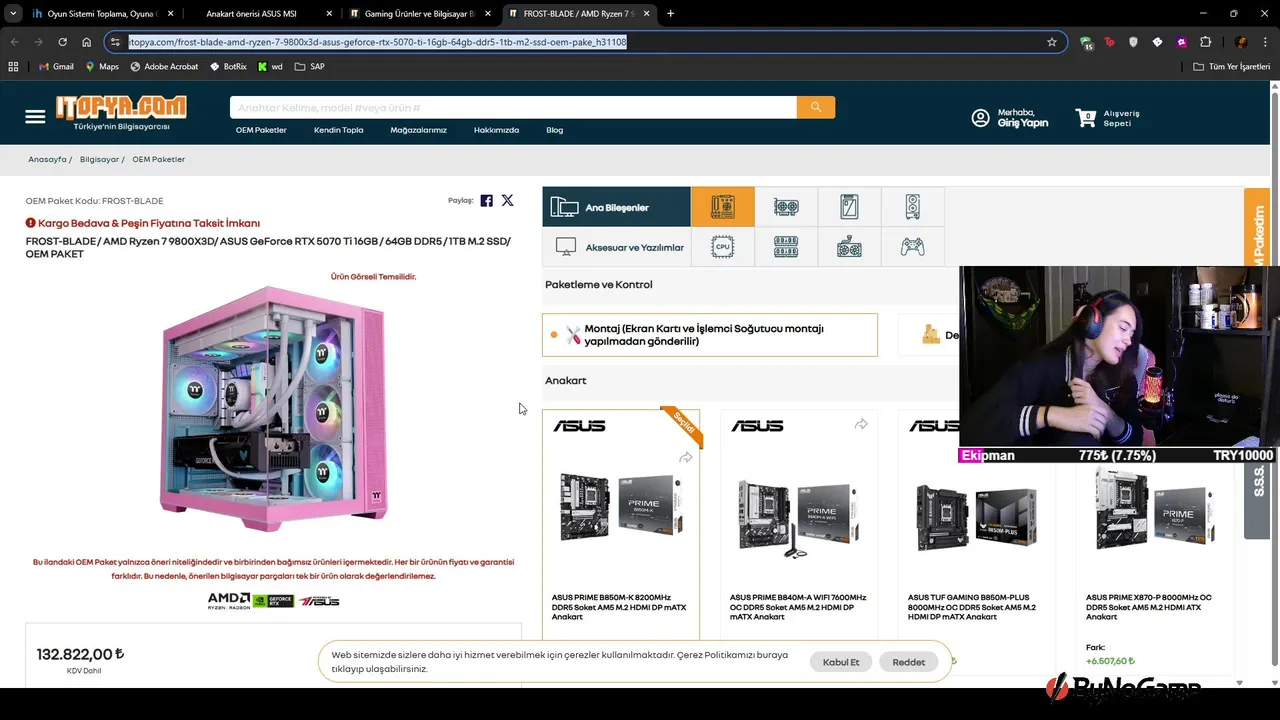This screenshot has height=720, width=1280.
Task: Click the orange search magnifier button
Action: click(x=816, y=107)
